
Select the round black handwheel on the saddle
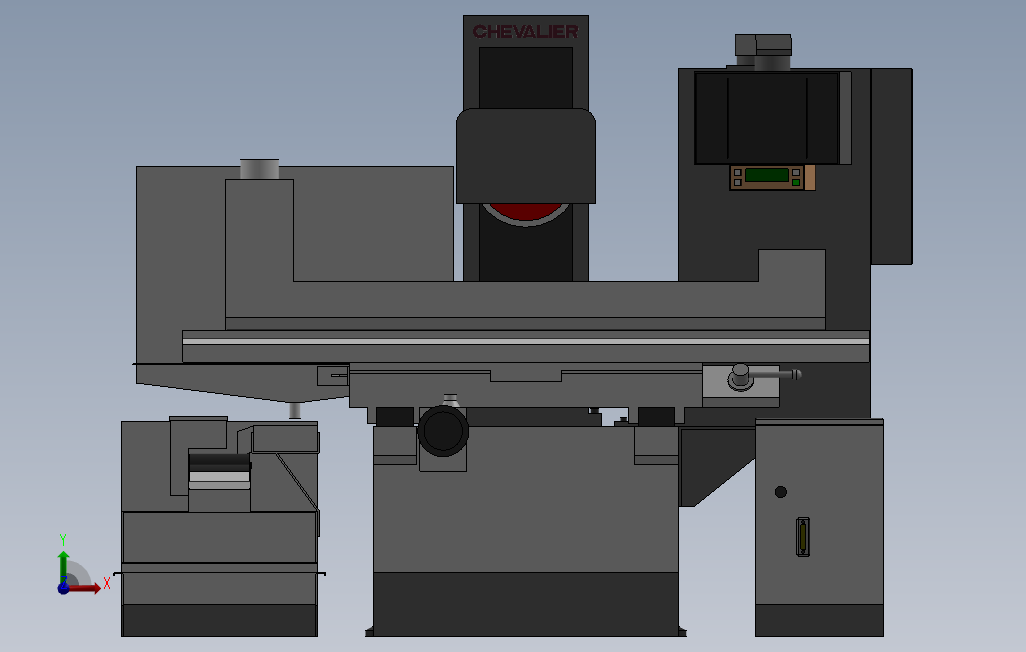[443, 431]
